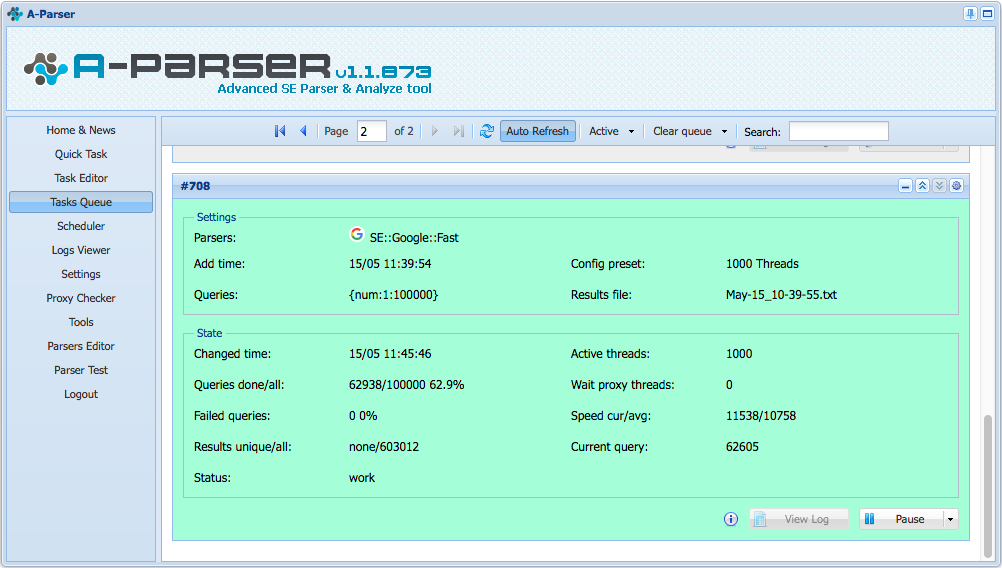The image size is (1002, 568).
Task: Click the Search input field
Action: point(838,131)
